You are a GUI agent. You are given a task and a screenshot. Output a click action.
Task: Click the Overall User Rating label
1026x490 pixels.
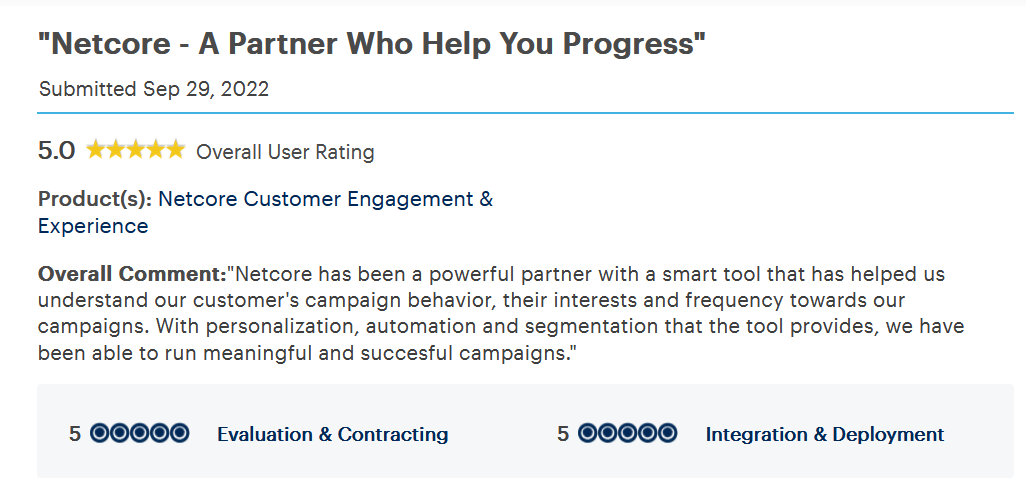(x=285, y=152)
